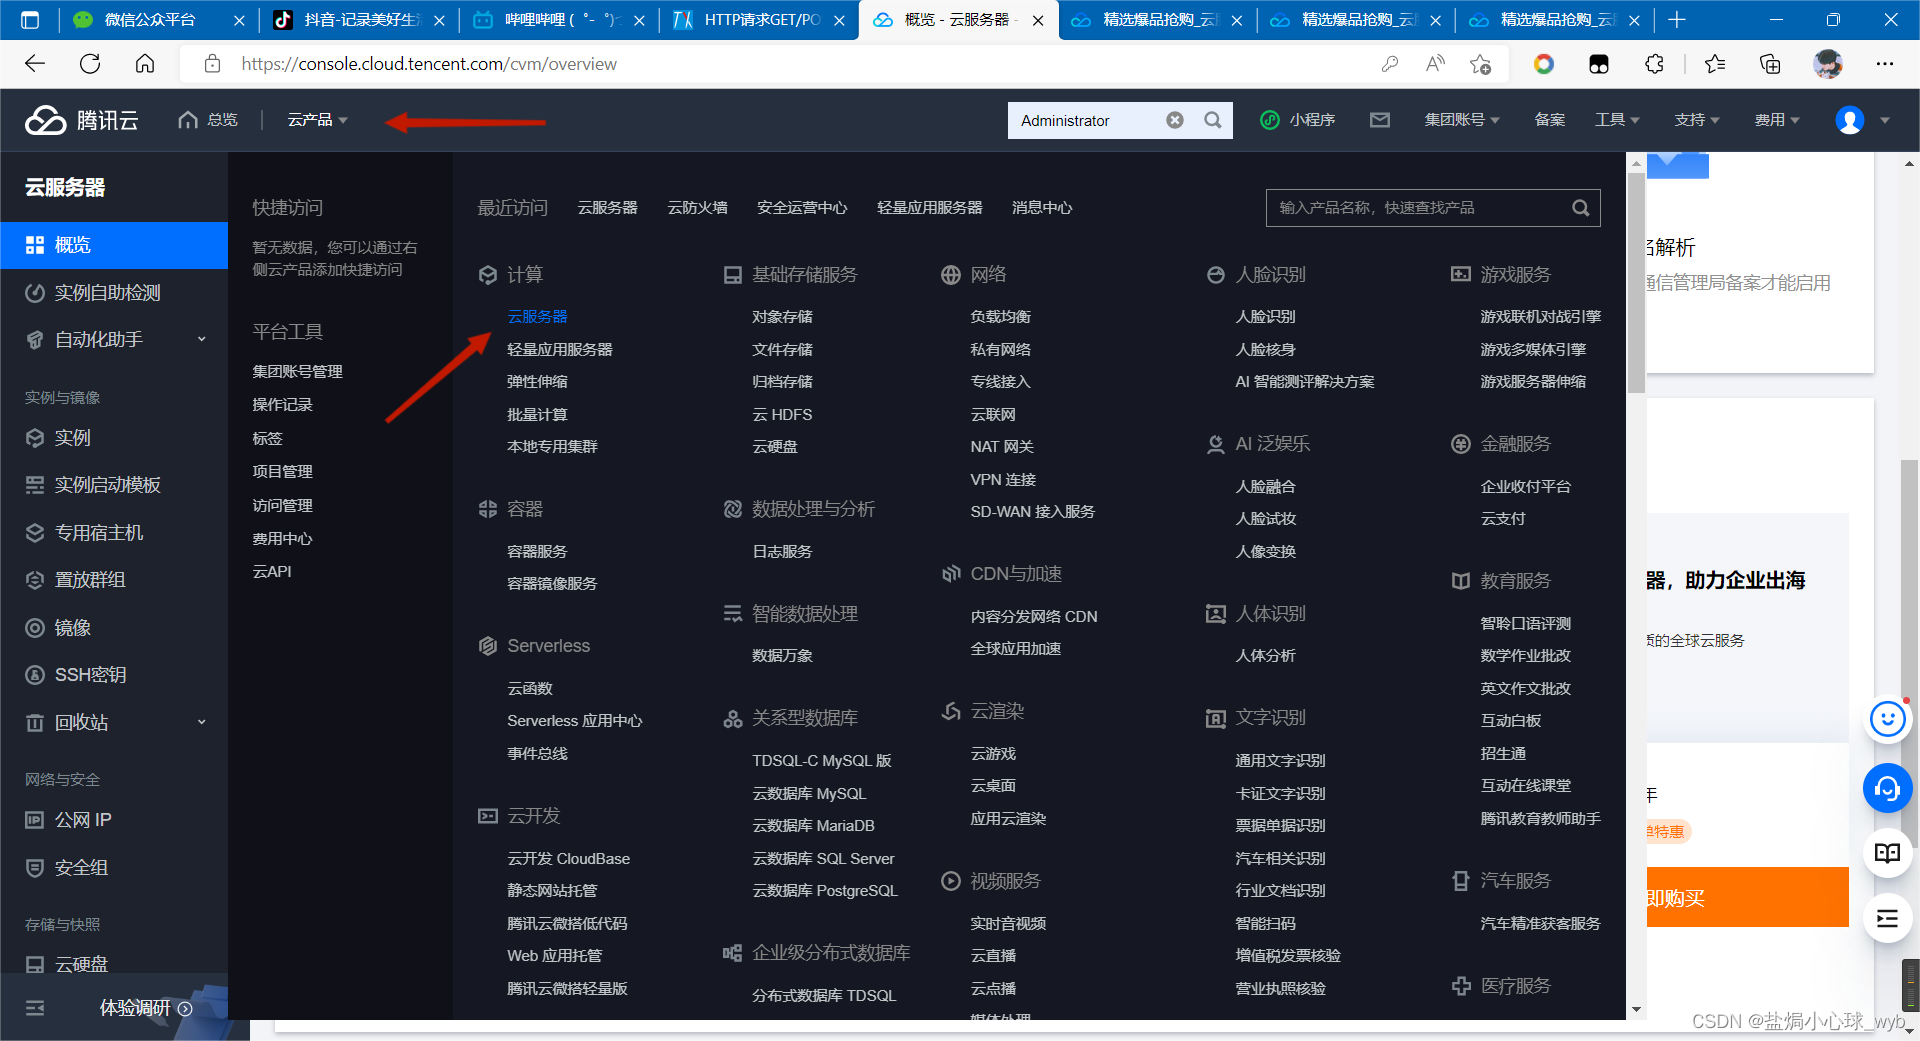This screenshot has width=1920, height=1041.
Task: Open 体验调研 at sidebar bottom
Action: (145, 1008)
